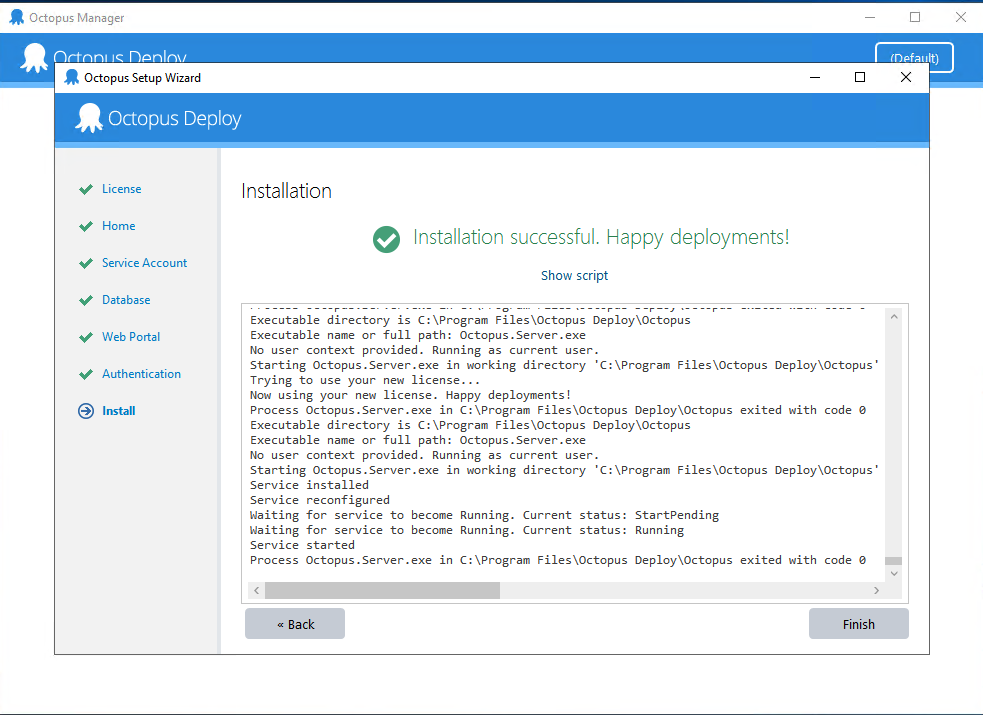Click the log scroll up arrow
The height and width of the screenshot is (715, 983).
tap(894, 316)
